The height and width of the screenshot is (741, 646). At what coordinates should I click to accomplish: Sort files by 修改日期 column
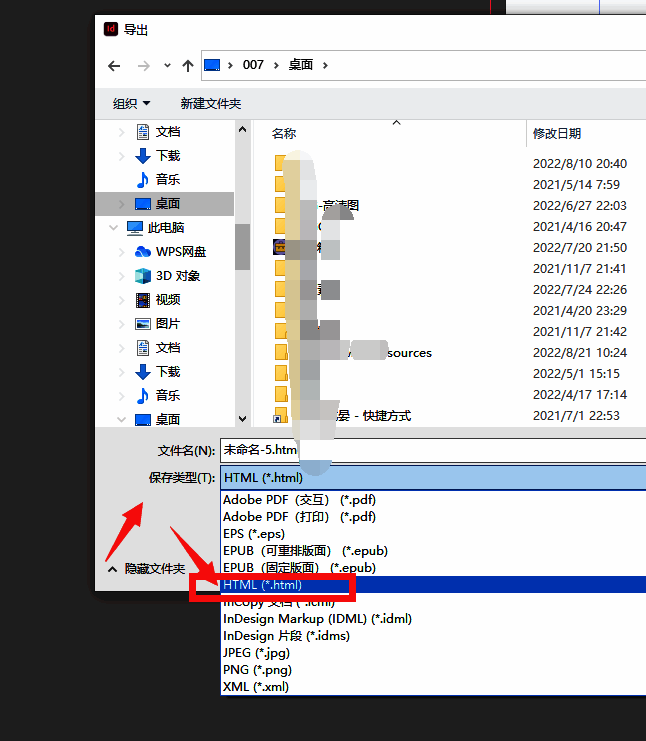pos(557,134)
